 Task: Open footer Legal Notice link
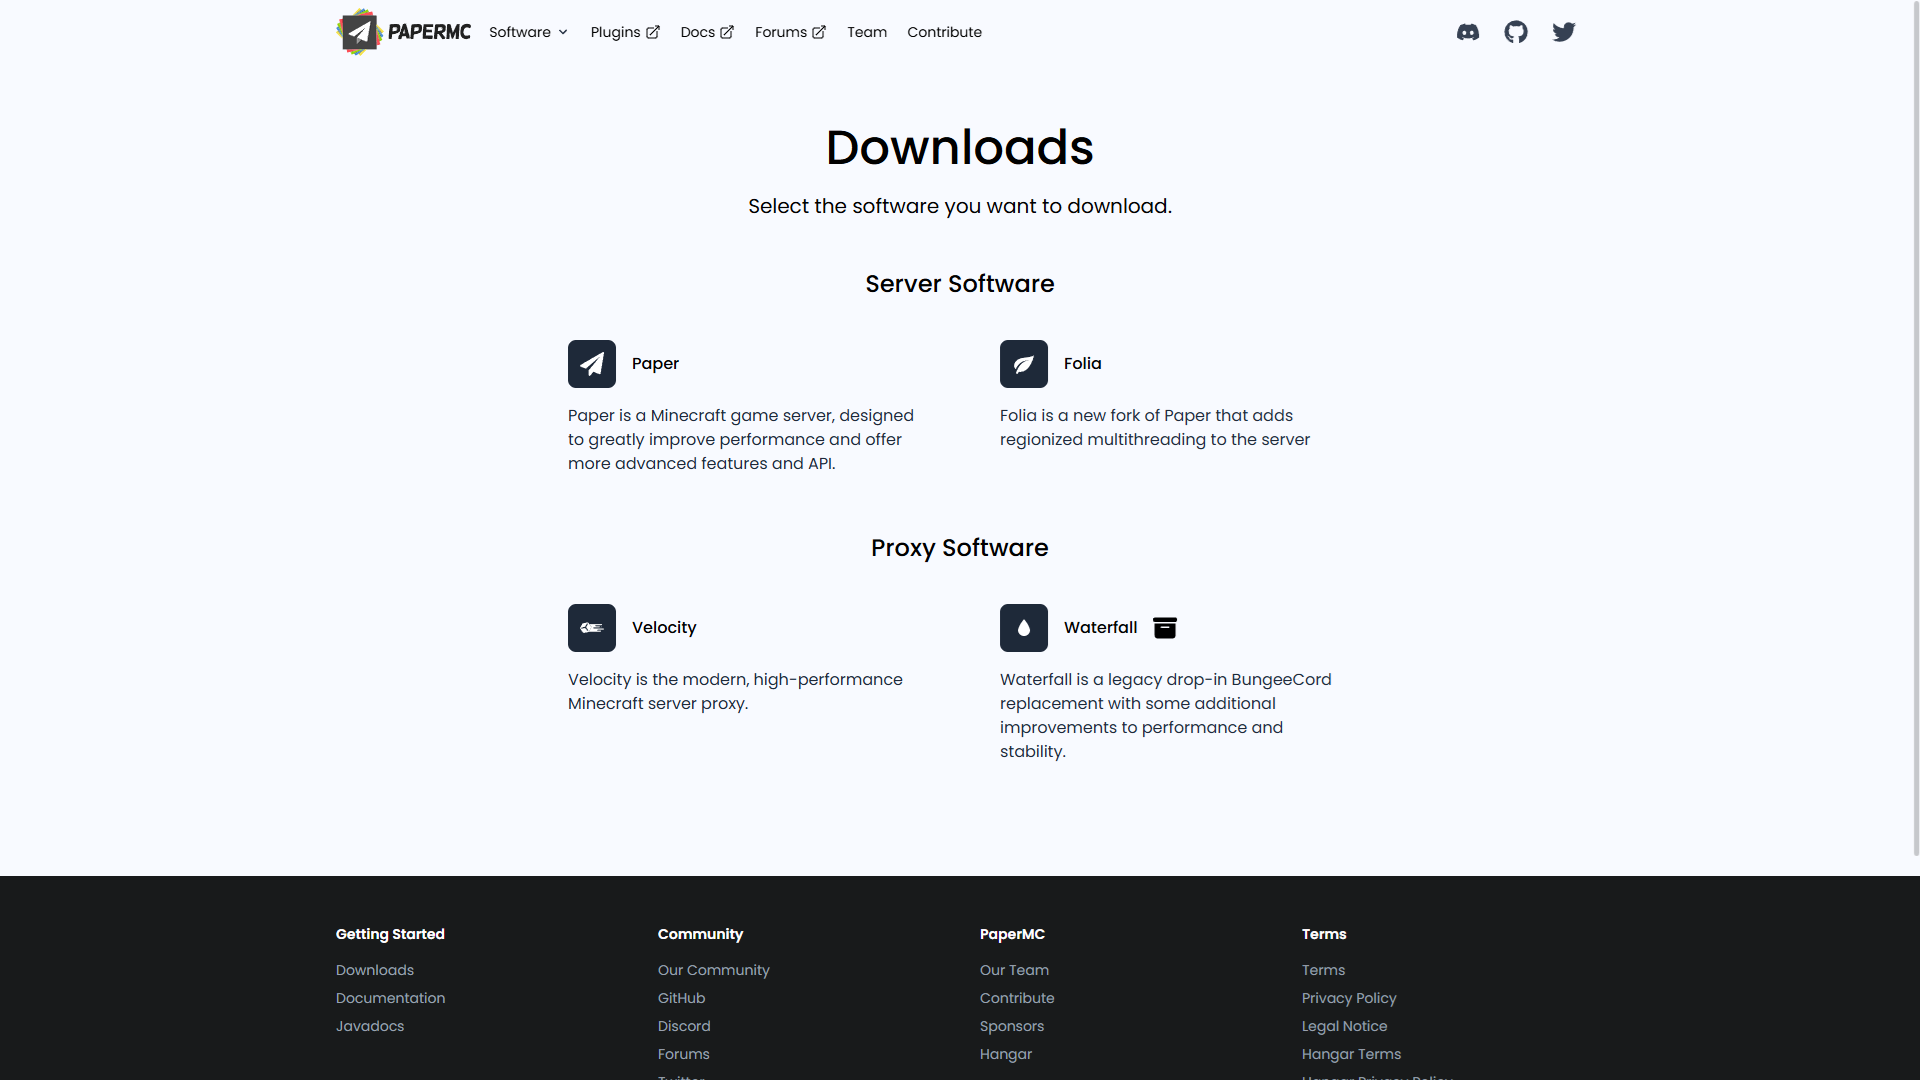coord(1345,1026)
